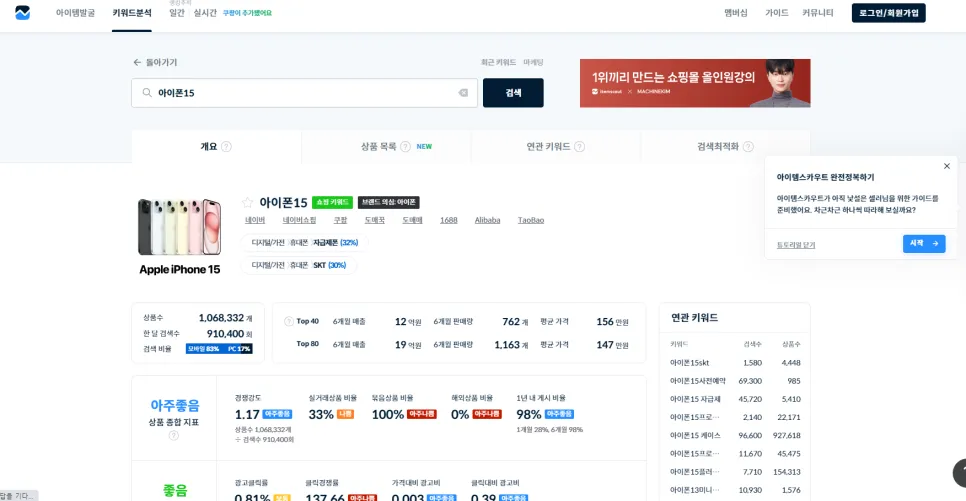Viewport: 966px width, 501px height.
Task: Click the 구팡이 추가됐어요 notice text
Action: click(247, 13)
